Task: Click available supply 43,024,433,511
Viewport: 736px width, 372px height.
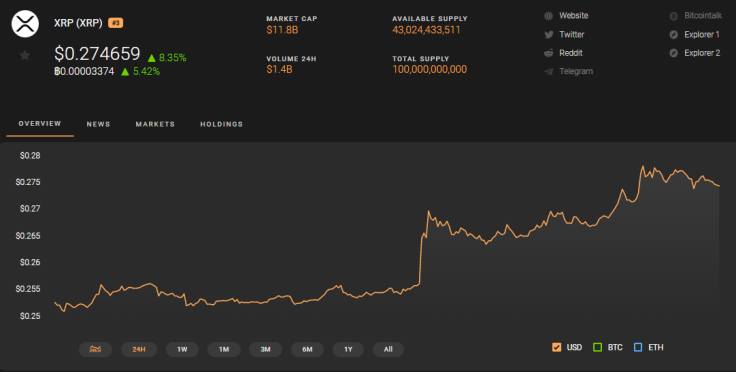Action: (426, 30)
